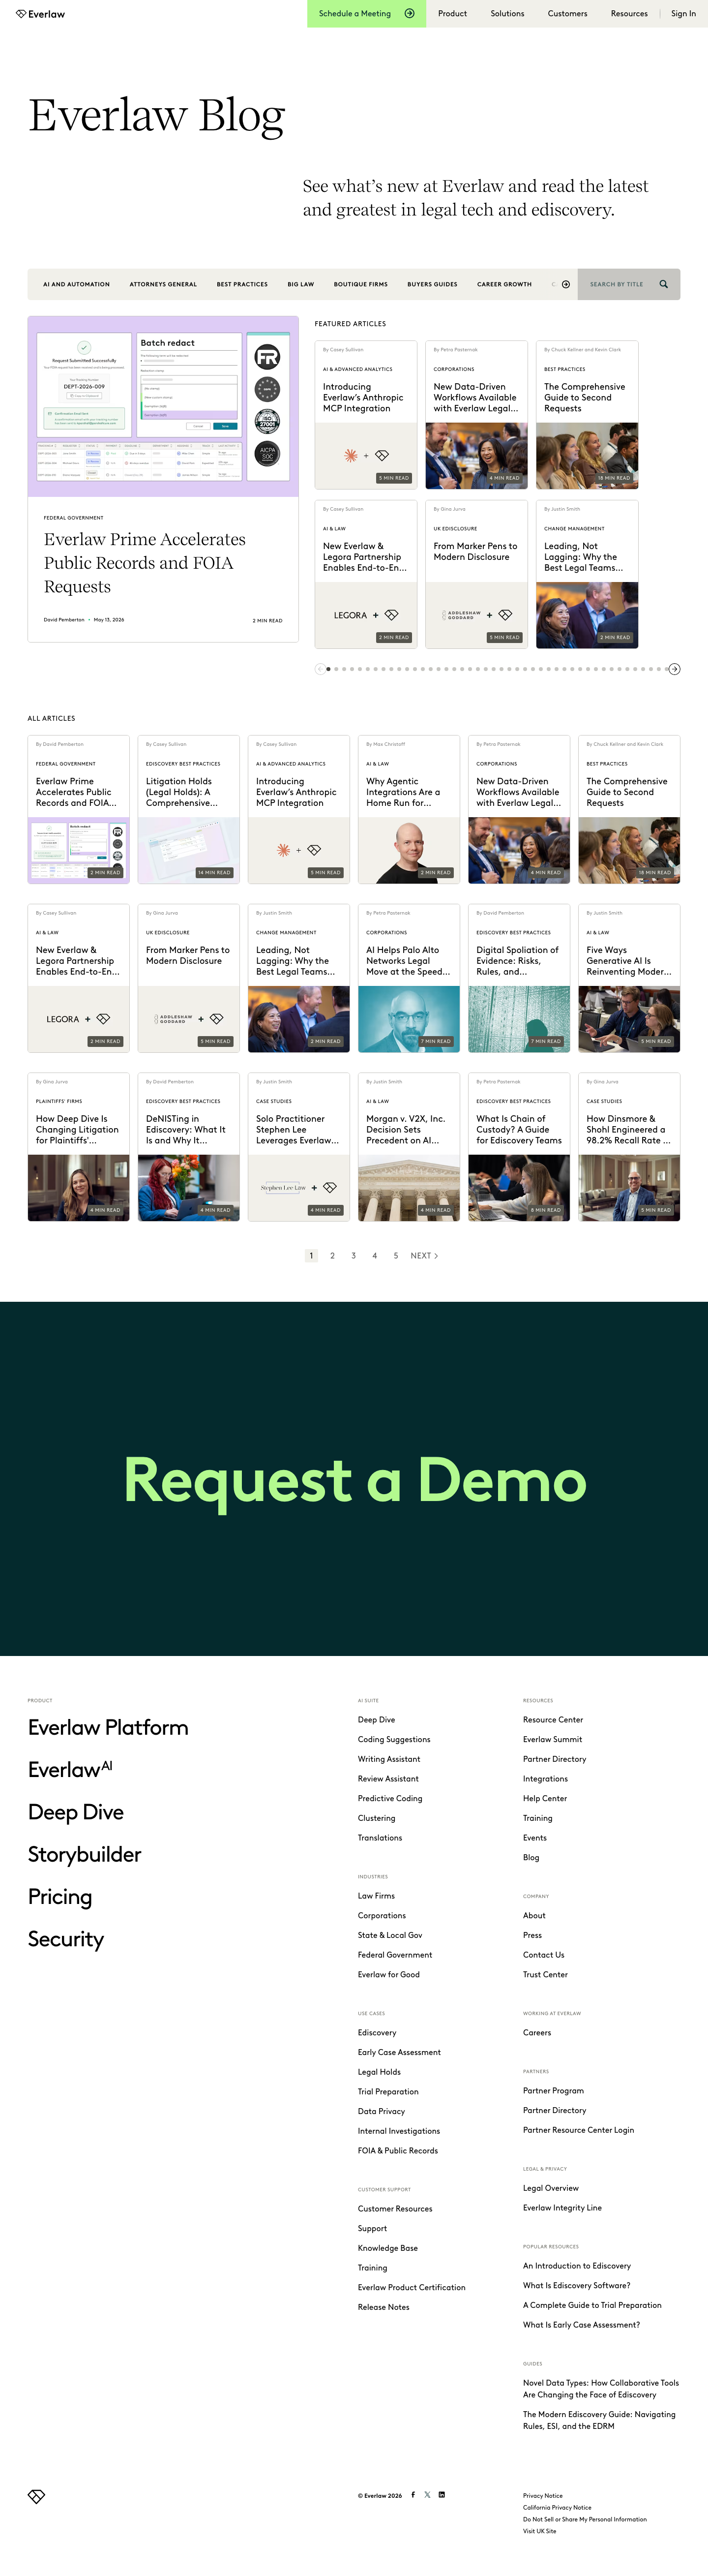This screenshot has height=2576, width=708.
Task: Filter by Best Practices category
Action: 242,284
